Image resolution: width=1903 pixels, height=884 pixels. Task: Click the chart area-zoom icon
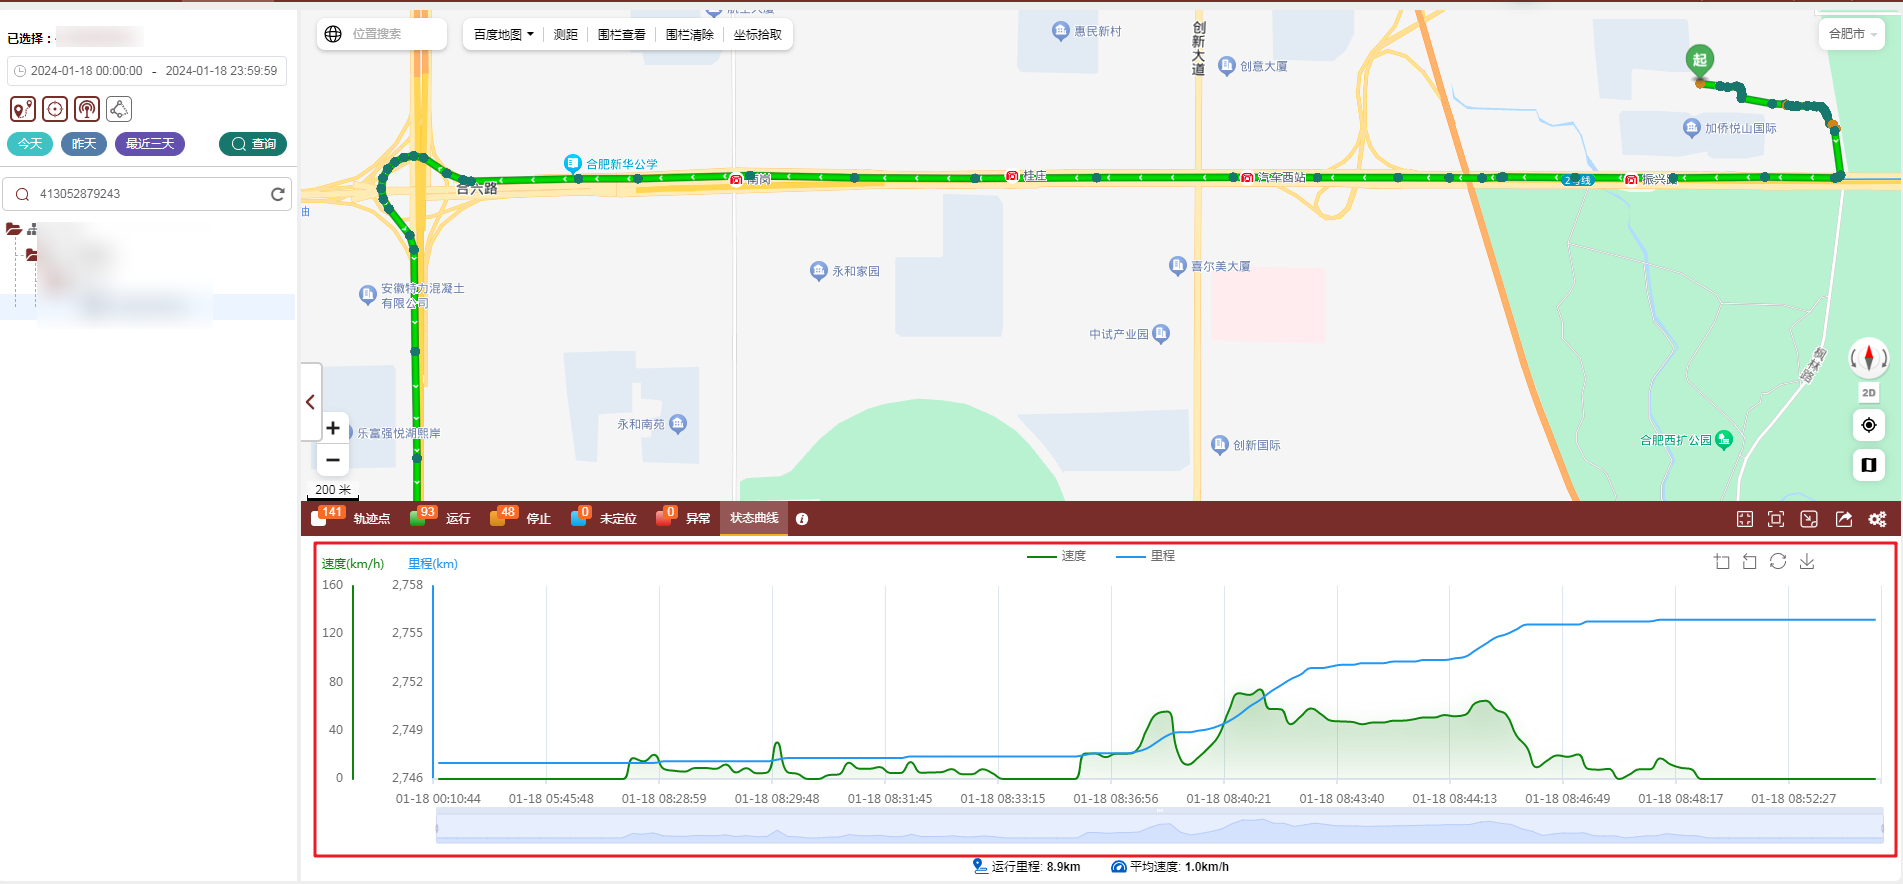[x=1721, y=562]
